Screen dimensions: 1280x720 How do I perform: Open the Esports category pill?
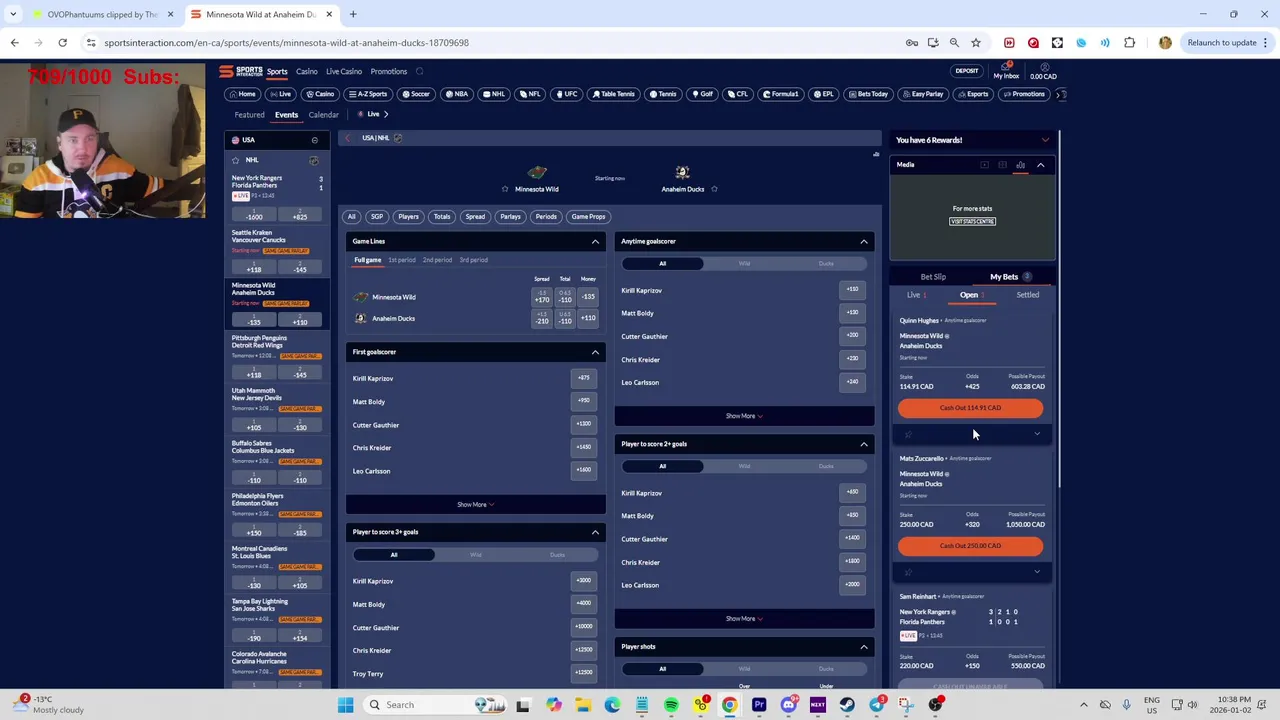[972, 94]
